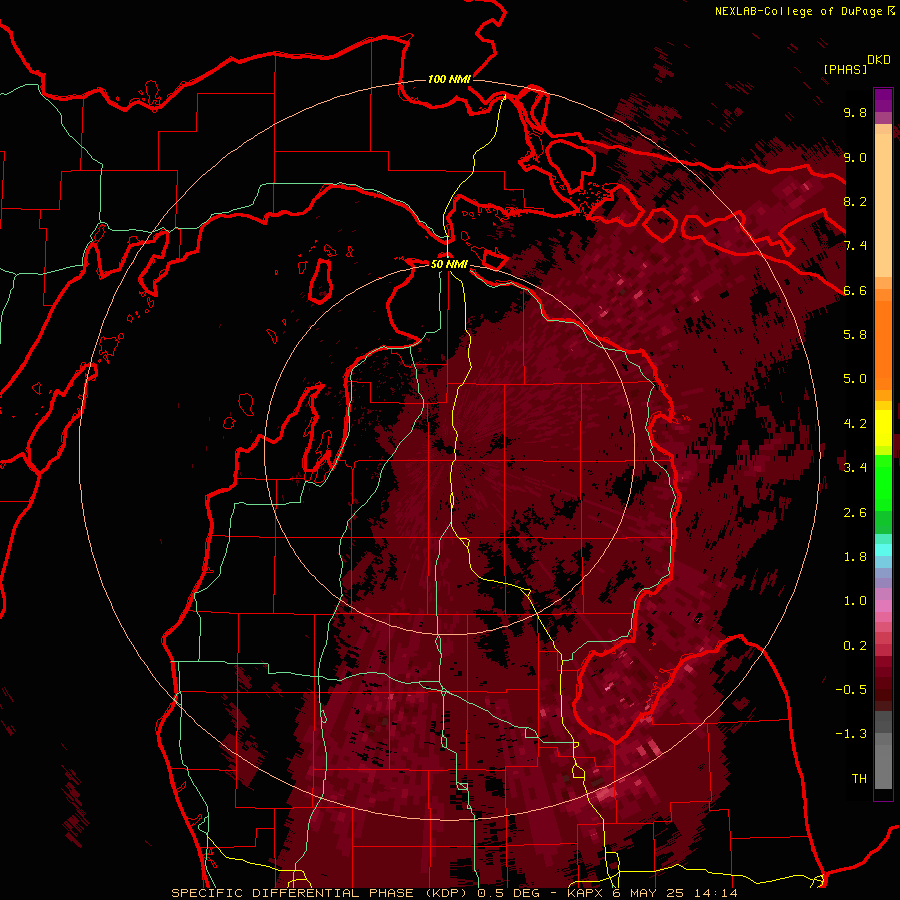Click the 9.8 scale value
This screenshot has height=900, width=900.
(x=855, y=113)
